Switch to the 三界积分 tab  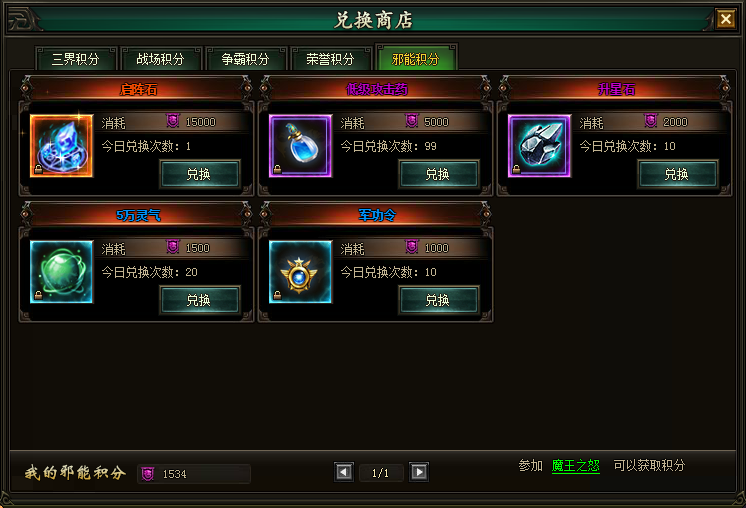click(76, 59)
